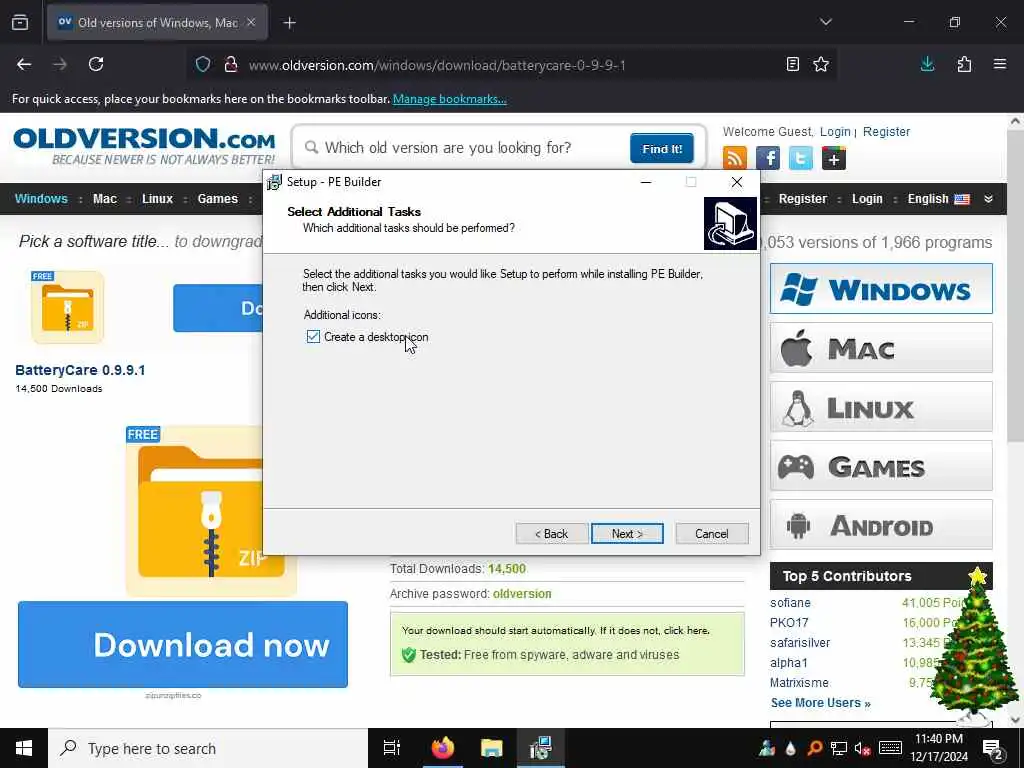Uncheck the Create a desktop icon checkbox
The image size is (1024, 768).
point(313,336)
